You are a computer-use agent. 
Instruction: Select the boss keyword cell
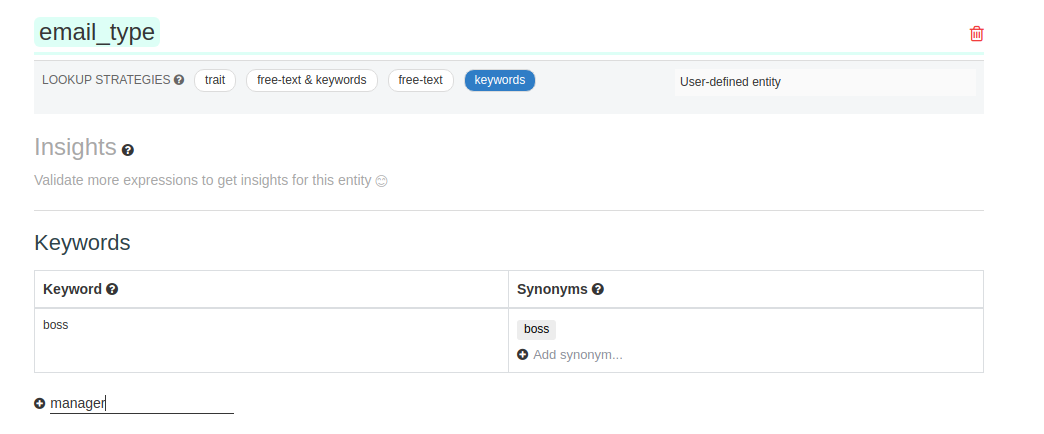coord(56,325)
